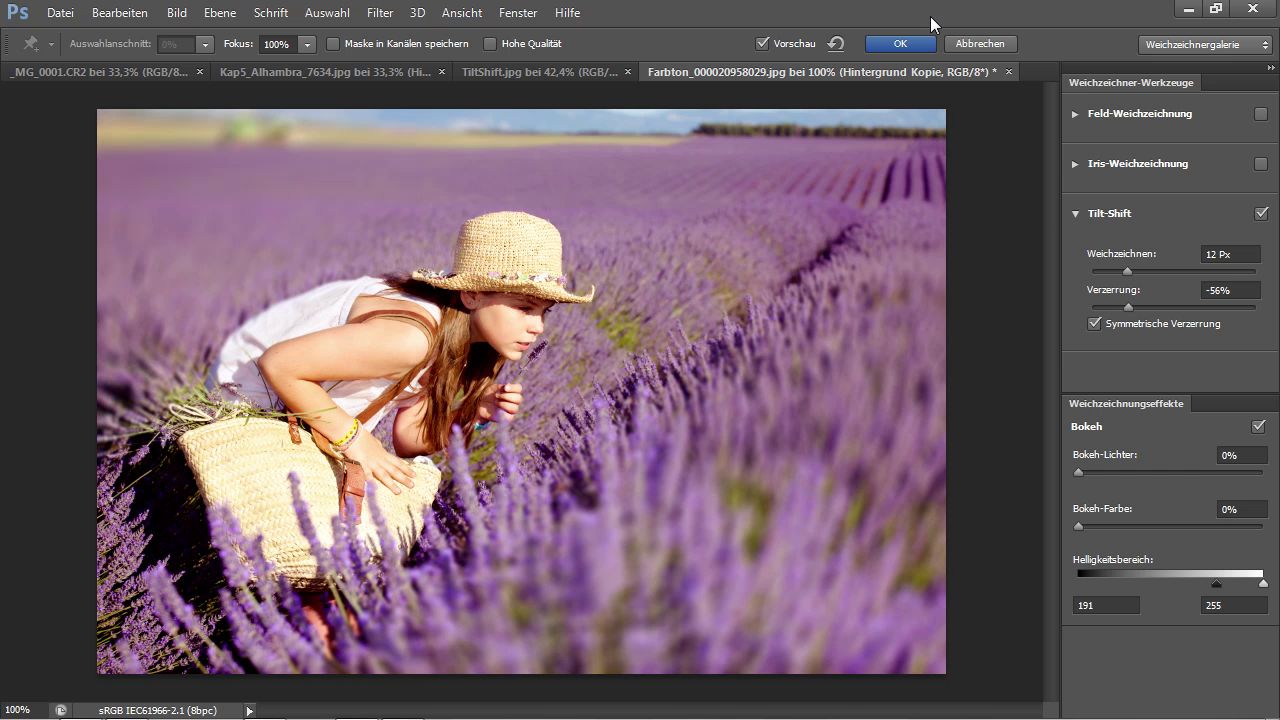The width and height of the screenshot is (1280, 720).
Task: Open the Fokus percentage dropdown
Action: pyautogui.click(x=307, y=45)
